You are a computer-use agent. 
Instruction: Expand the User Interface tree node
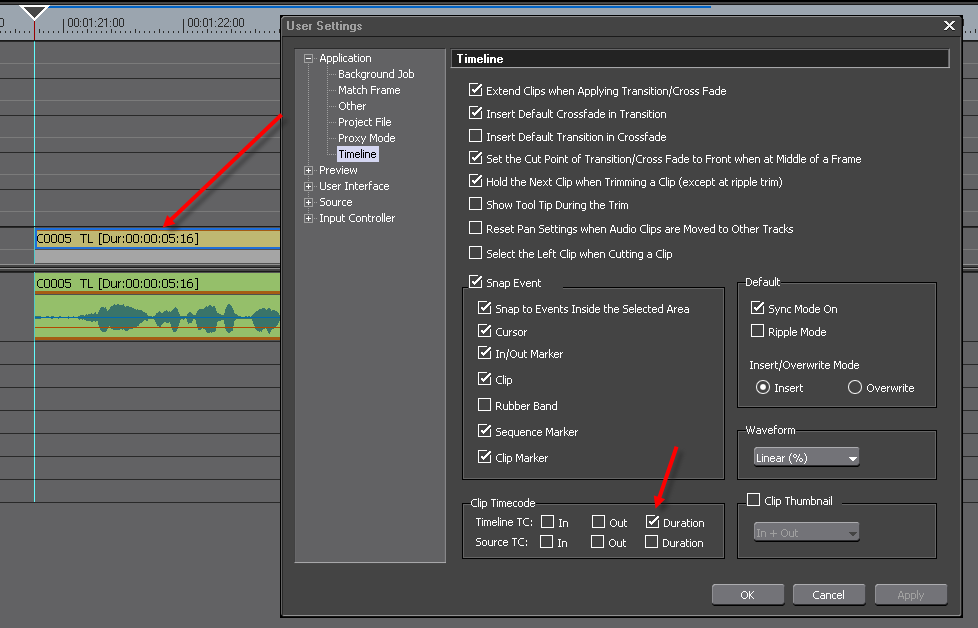(x=309, y=186)
